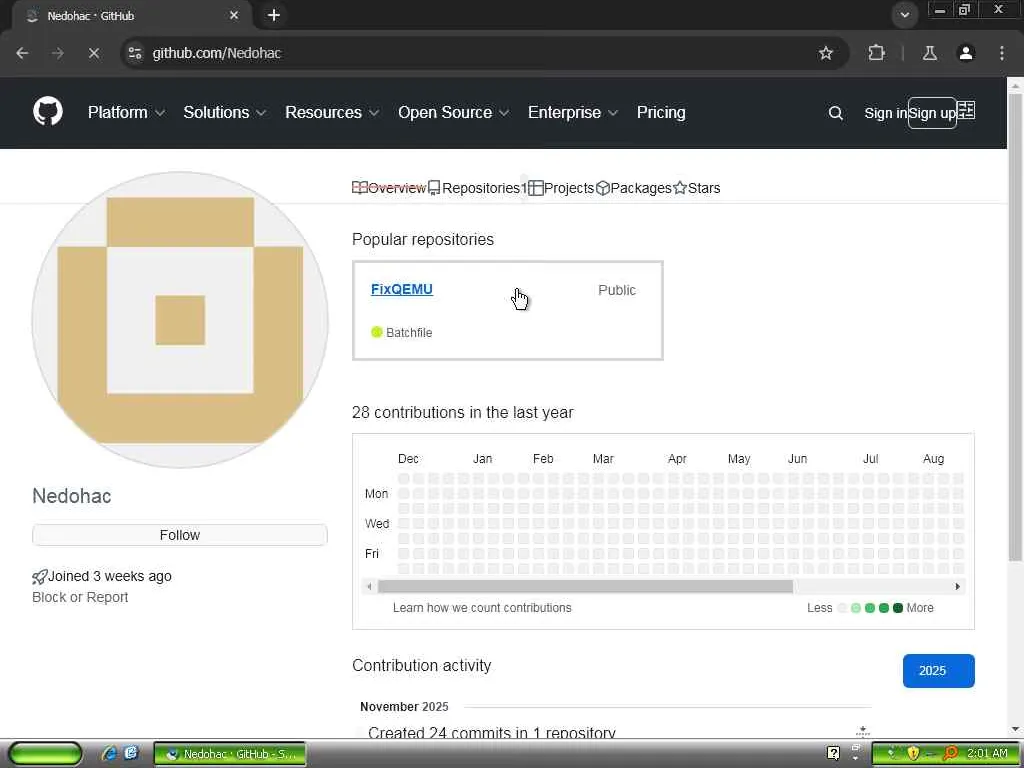Click the second quick launch browser icon
This screenshot has width=1024, height=768.
[131, 753]
